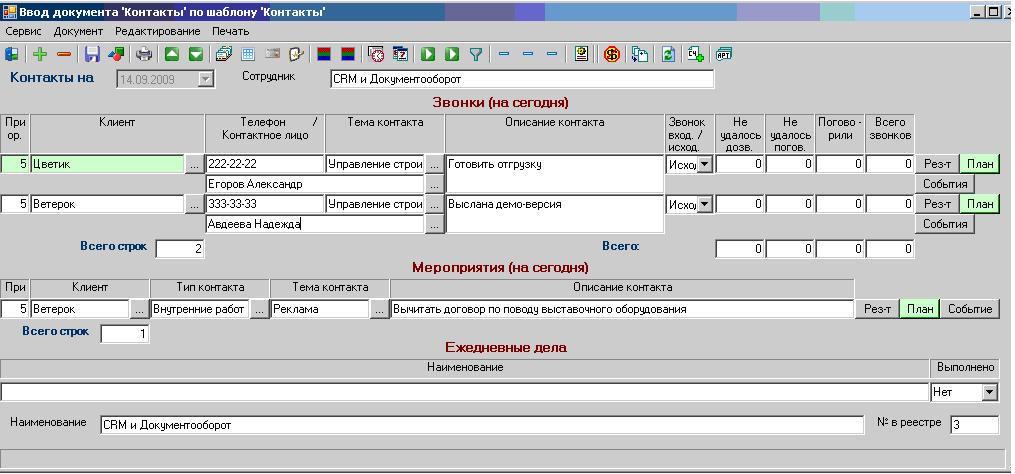Click the gray card icon in toolbar
Screen dimensions: 1015x474
click(273, 54)
